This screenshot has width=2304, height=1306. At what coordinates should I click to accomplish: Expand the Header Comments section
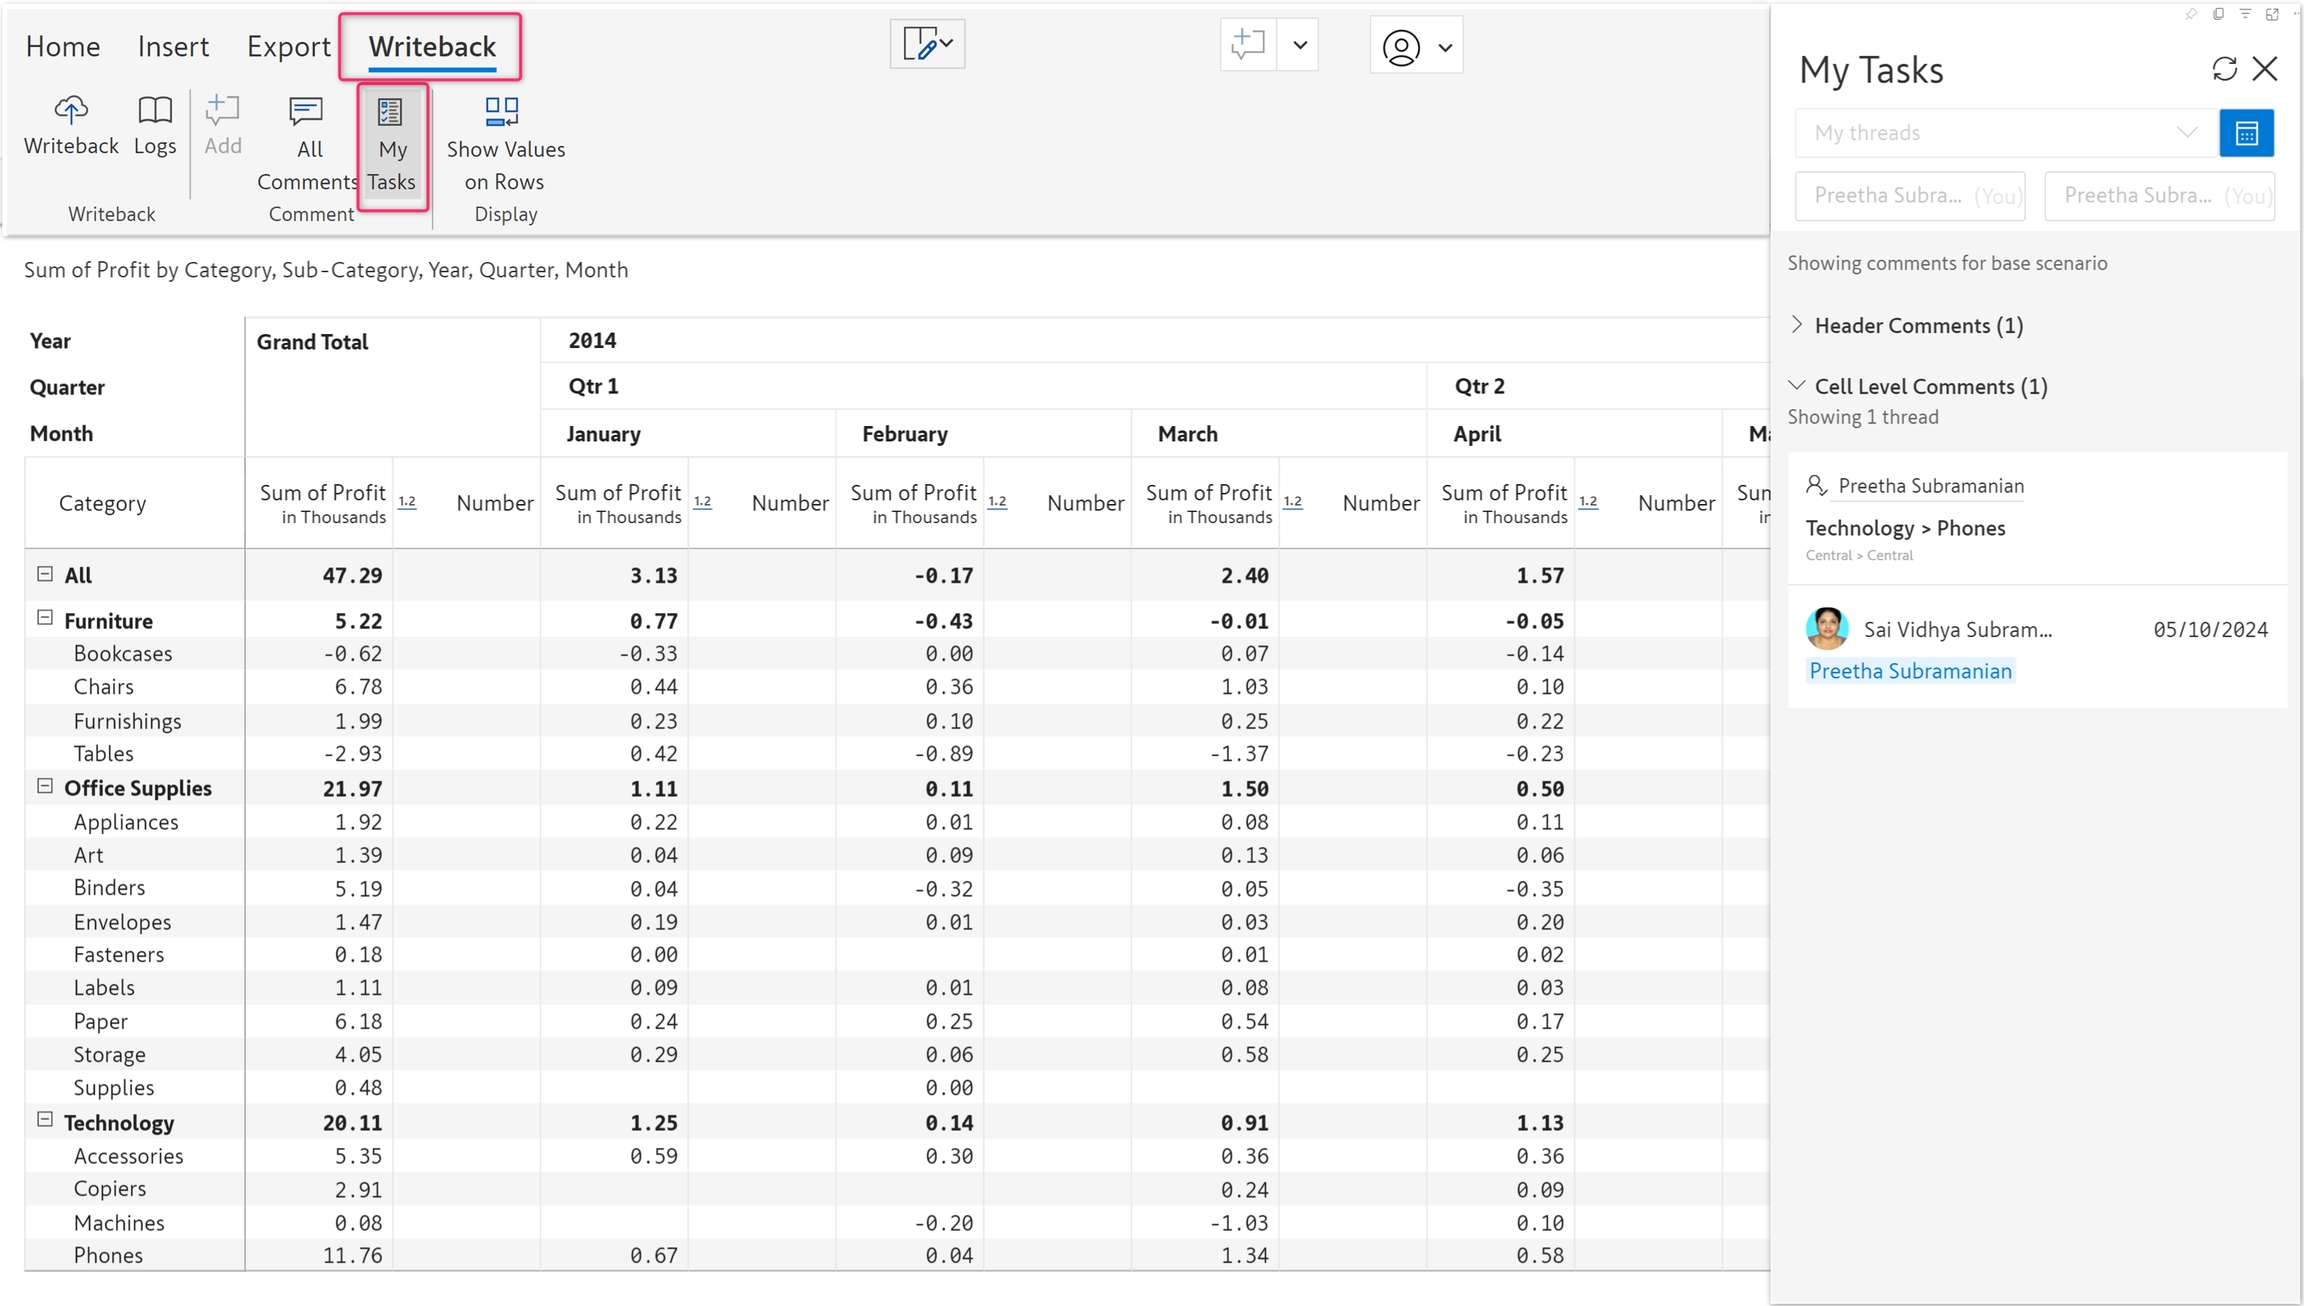coord(1797,325)
